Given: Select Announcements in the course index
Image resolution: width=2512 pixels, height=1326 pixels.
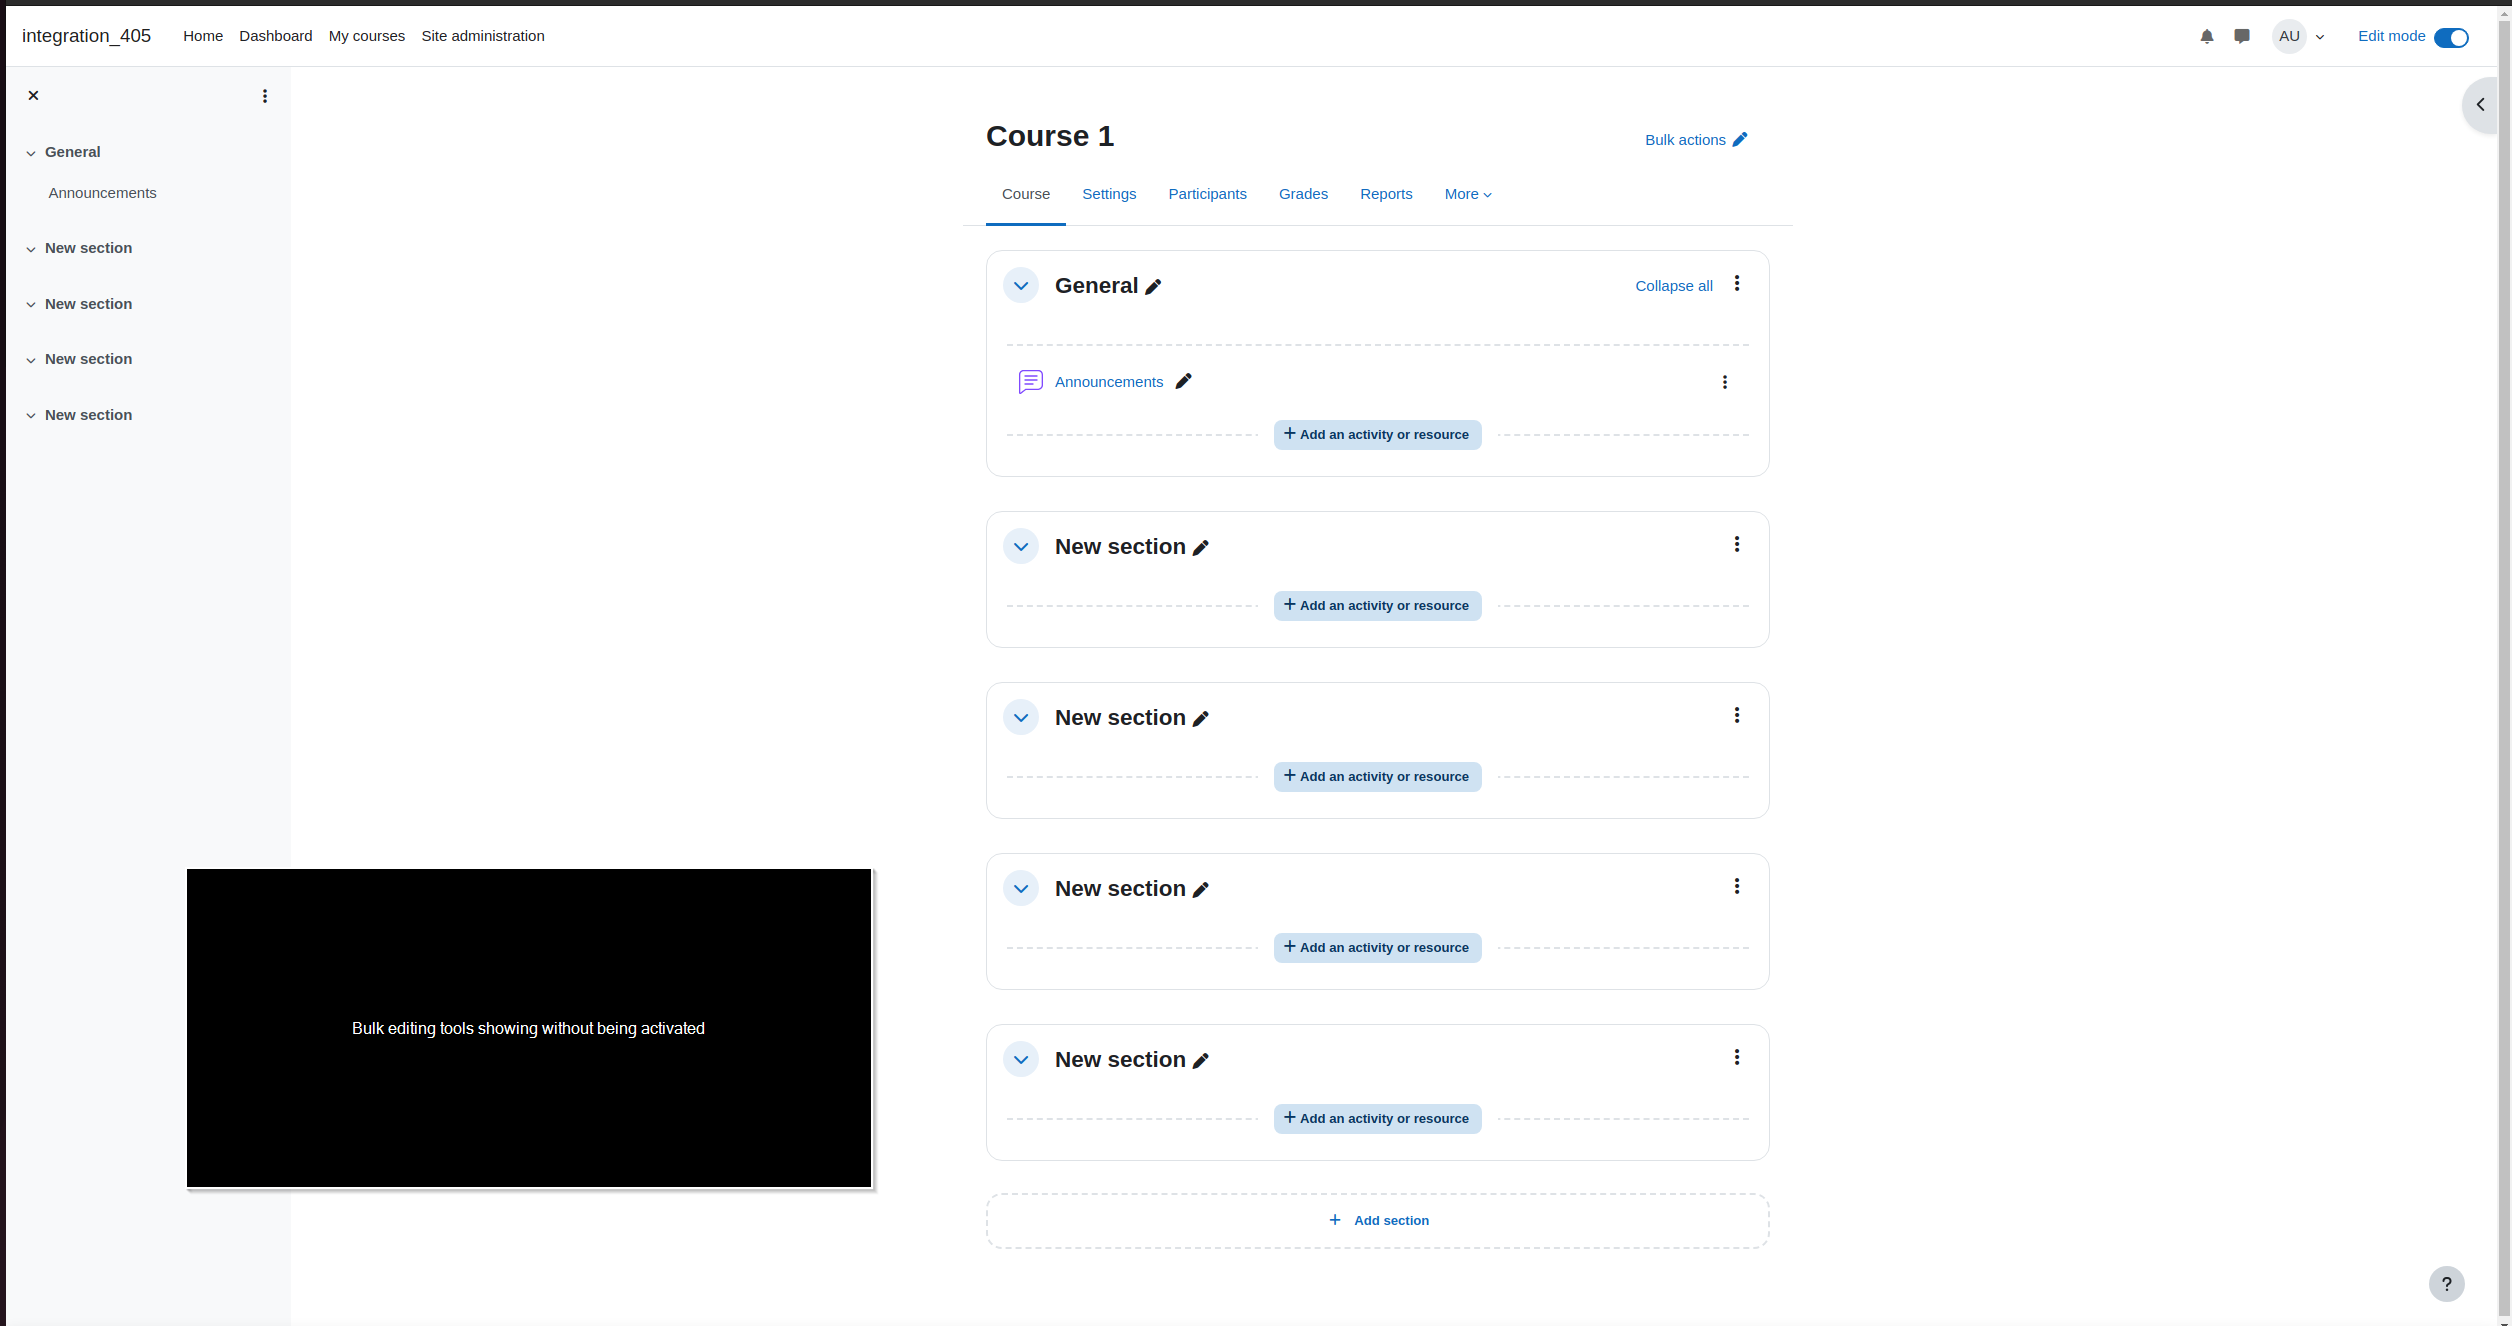Looking at the screenshot, I should pos(102,193).
